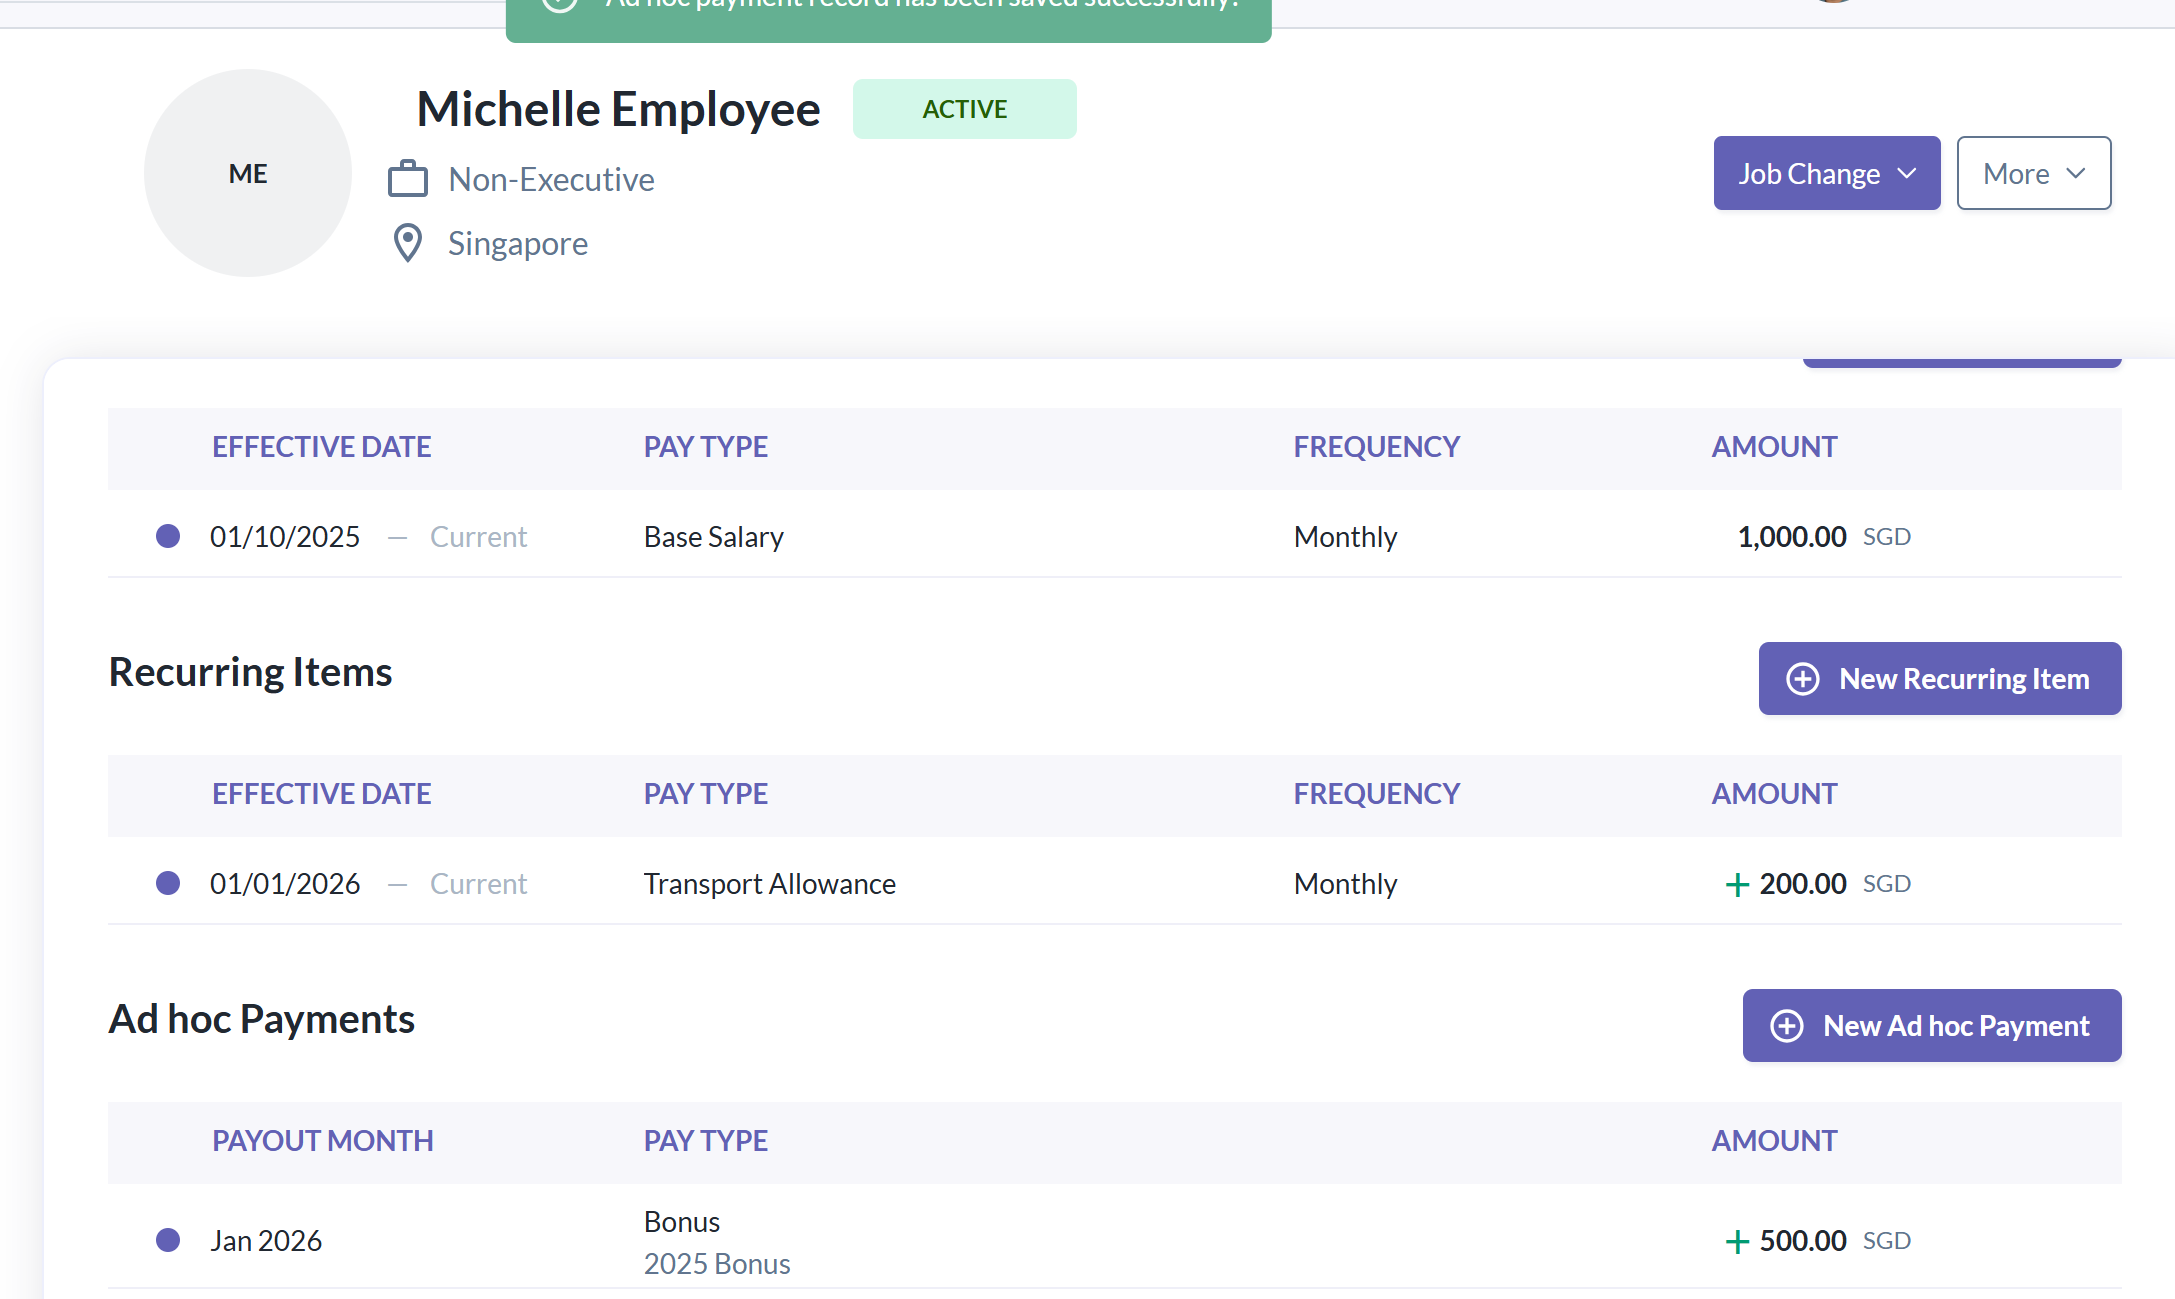Open the Base Salary pay record
This screenshot has width=2175, height=1299.
click(x=713, y=537)
